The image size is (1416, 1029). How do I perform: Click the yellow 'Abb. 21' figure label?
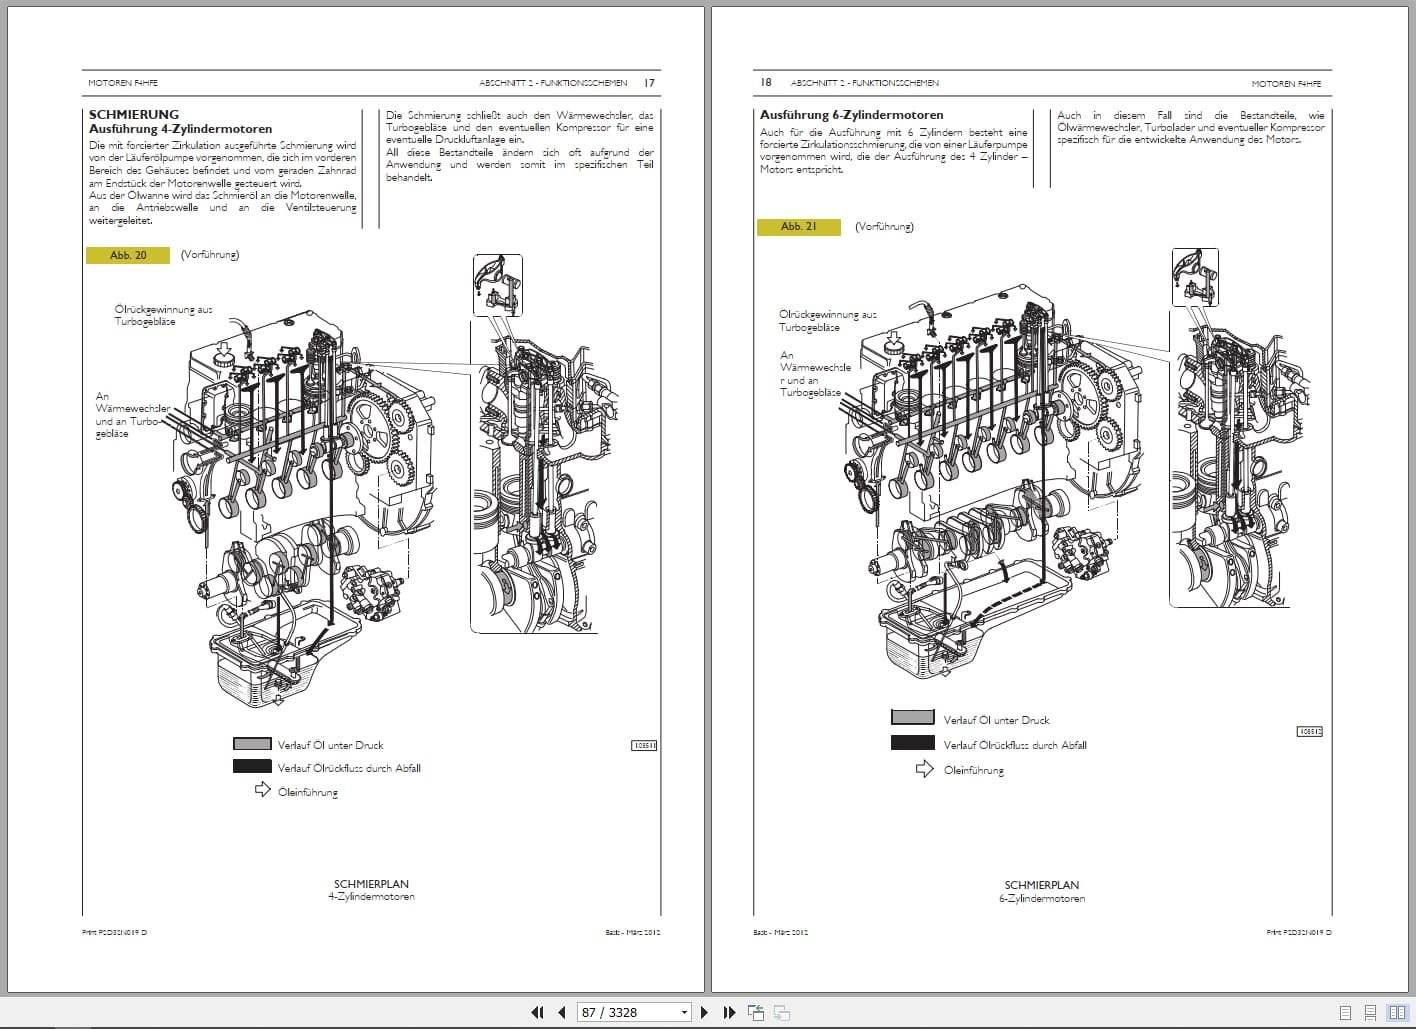tap(799, 226)
